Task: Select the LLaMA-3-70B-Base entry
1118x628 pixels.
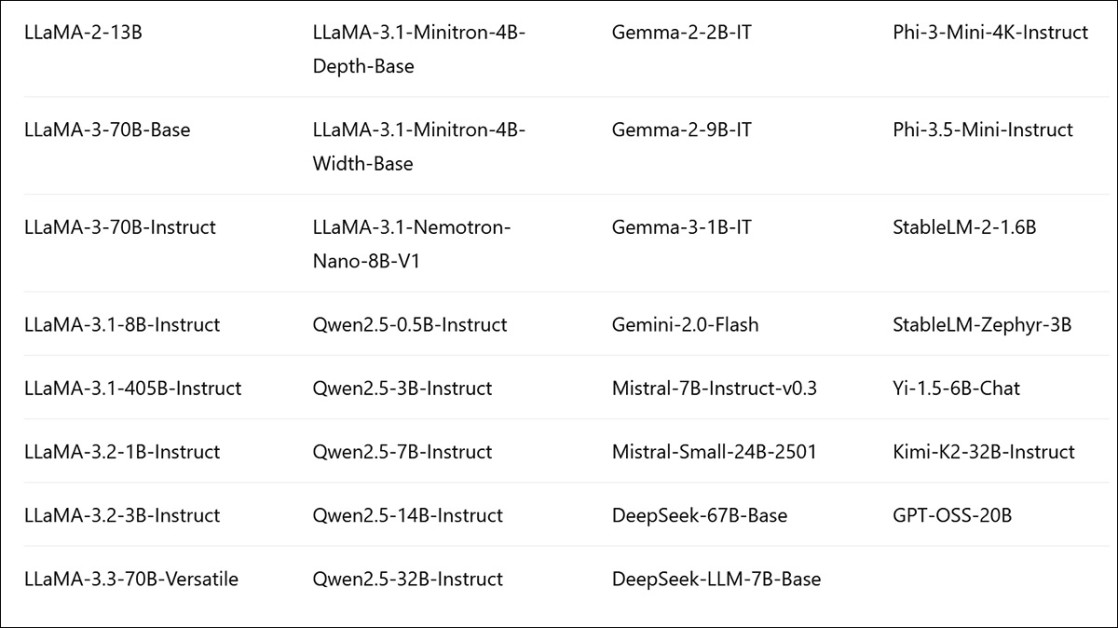Action: [x=107, y=130]
